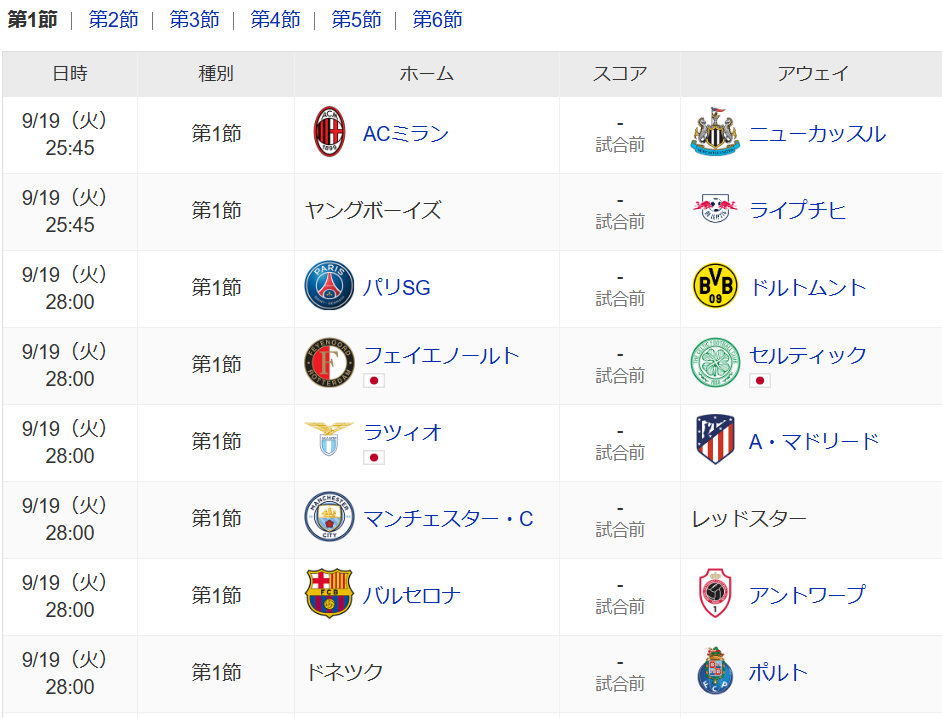The image size is (942, 718).
Task: Click the Porto club crest
Action: click(715, 672)
